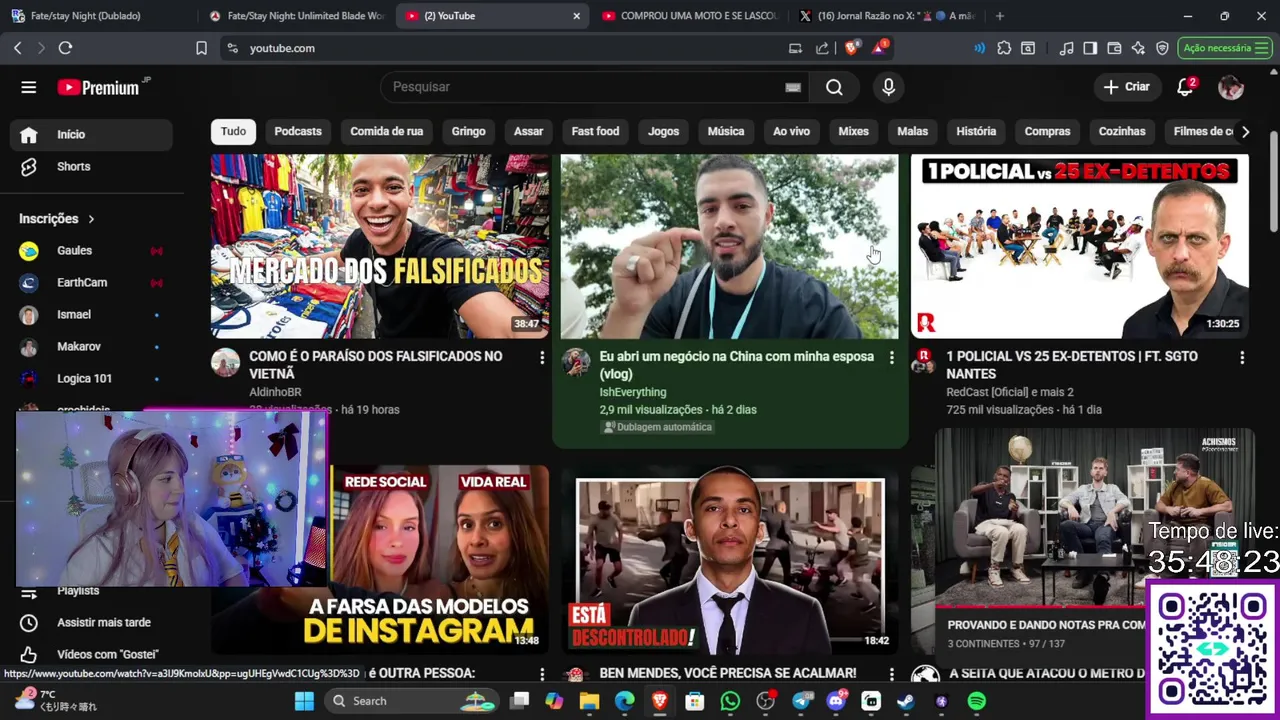
Task: Toggle the browser sidebar panel
Action: [x=1090, y=48]
